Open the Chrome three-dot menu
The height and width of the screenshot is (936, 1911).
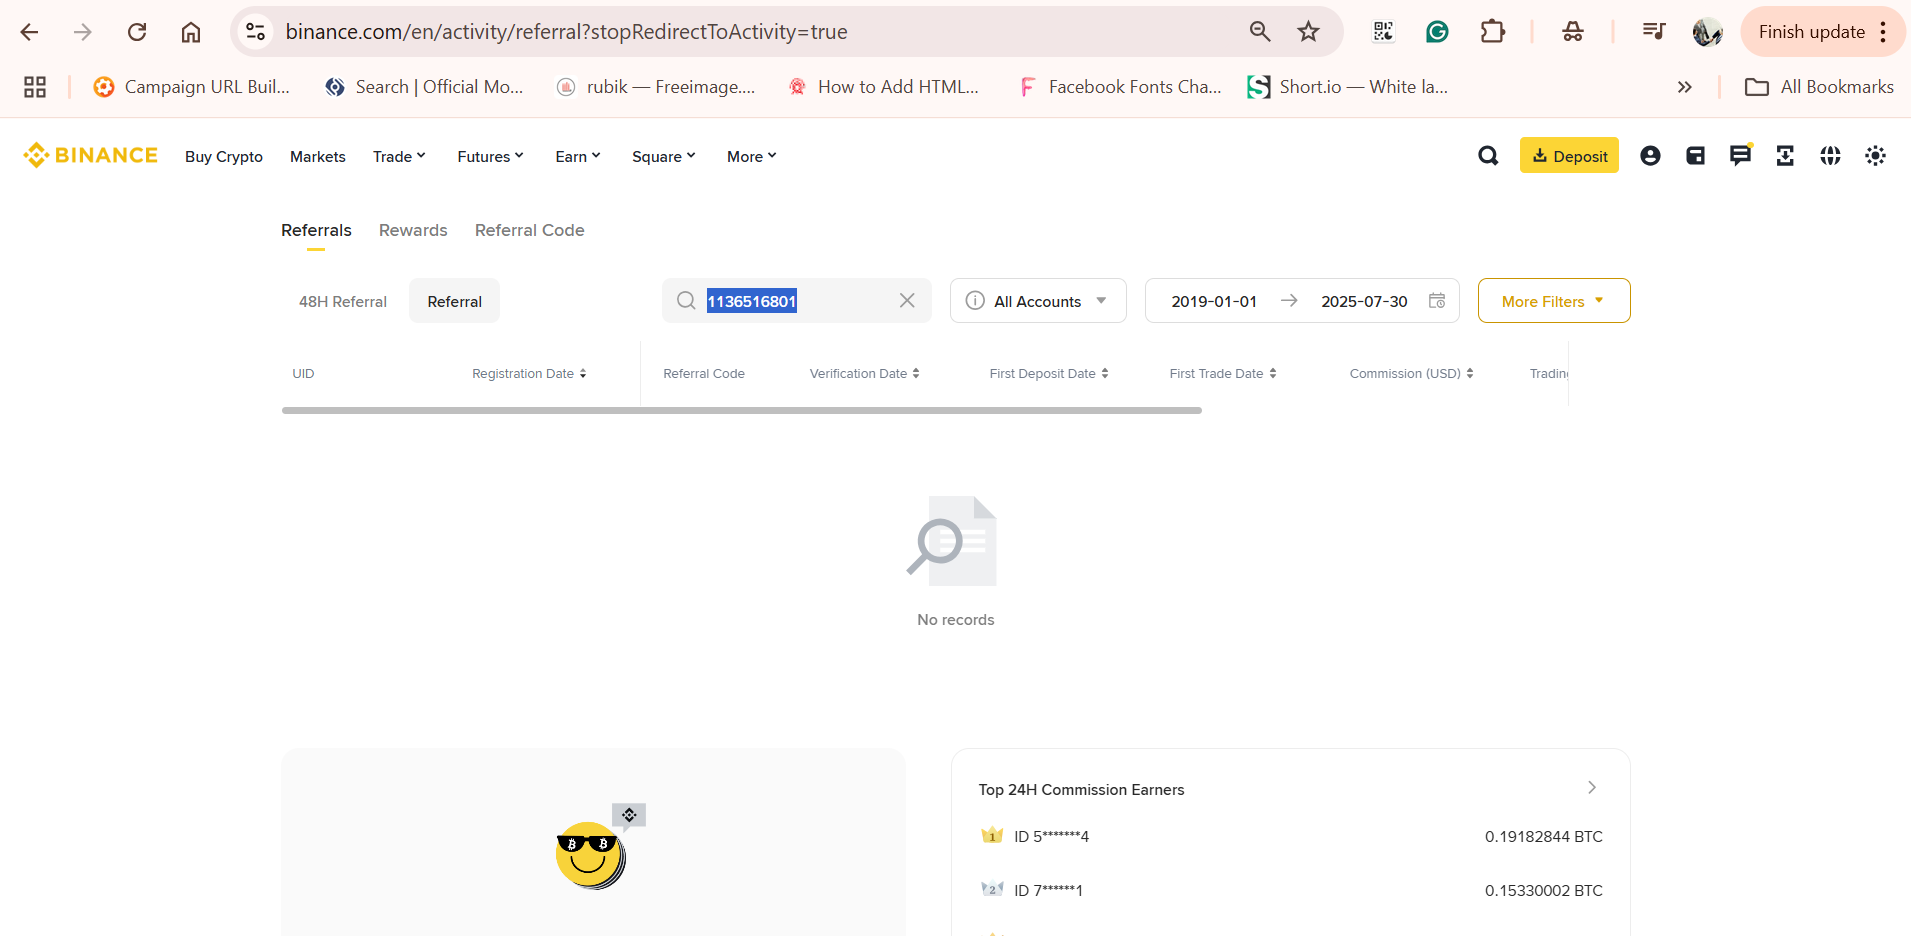pos(1883,32)
